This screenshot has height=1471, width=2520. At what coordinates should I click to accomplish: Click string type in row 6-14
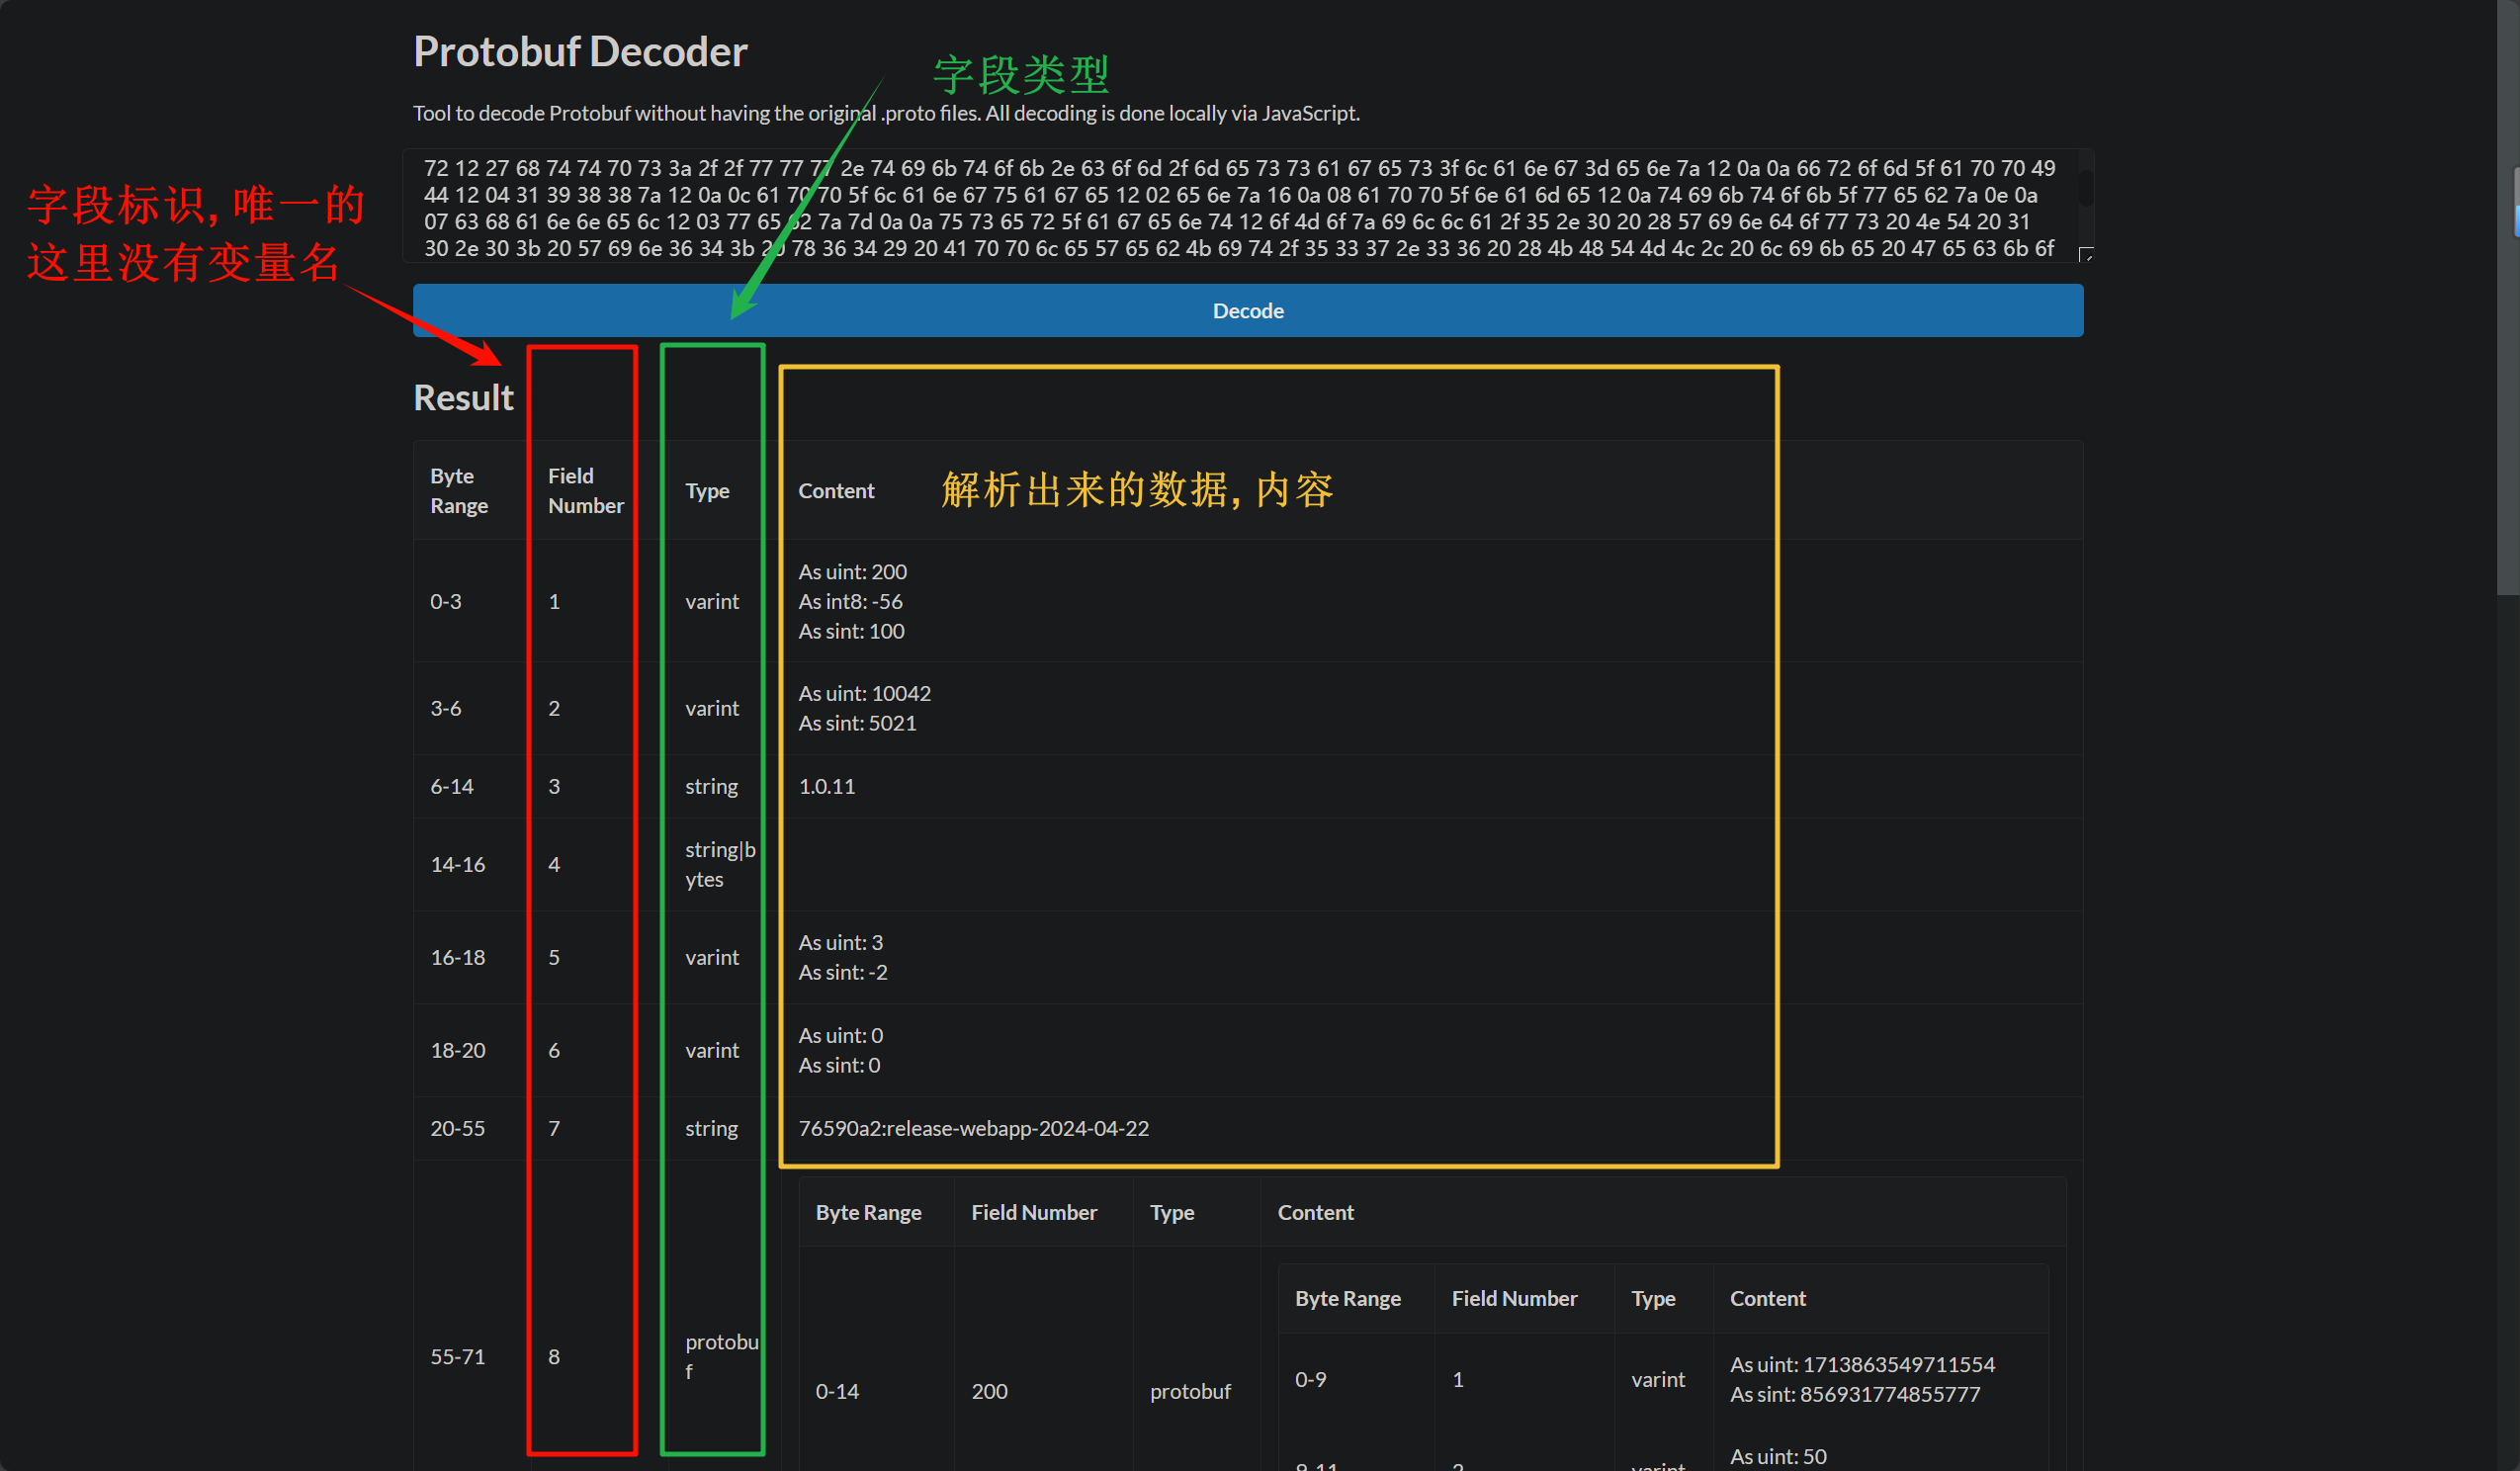[x=711, y=786]
